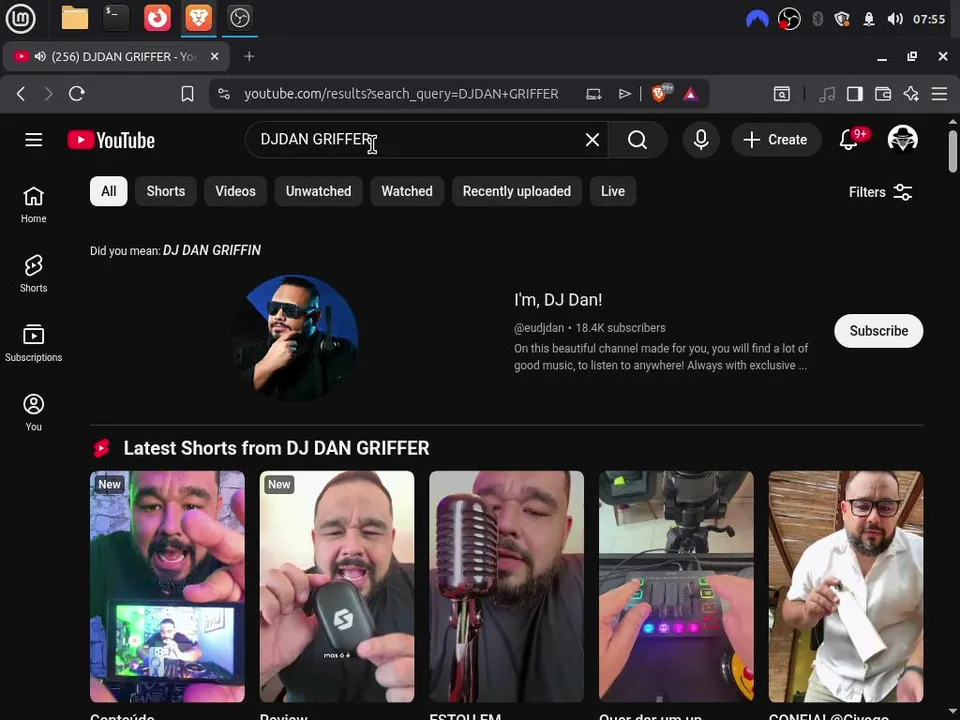The image size is (960, 720).
Task: Open Brave Rewards triangle icon
Action: (691, 94)
